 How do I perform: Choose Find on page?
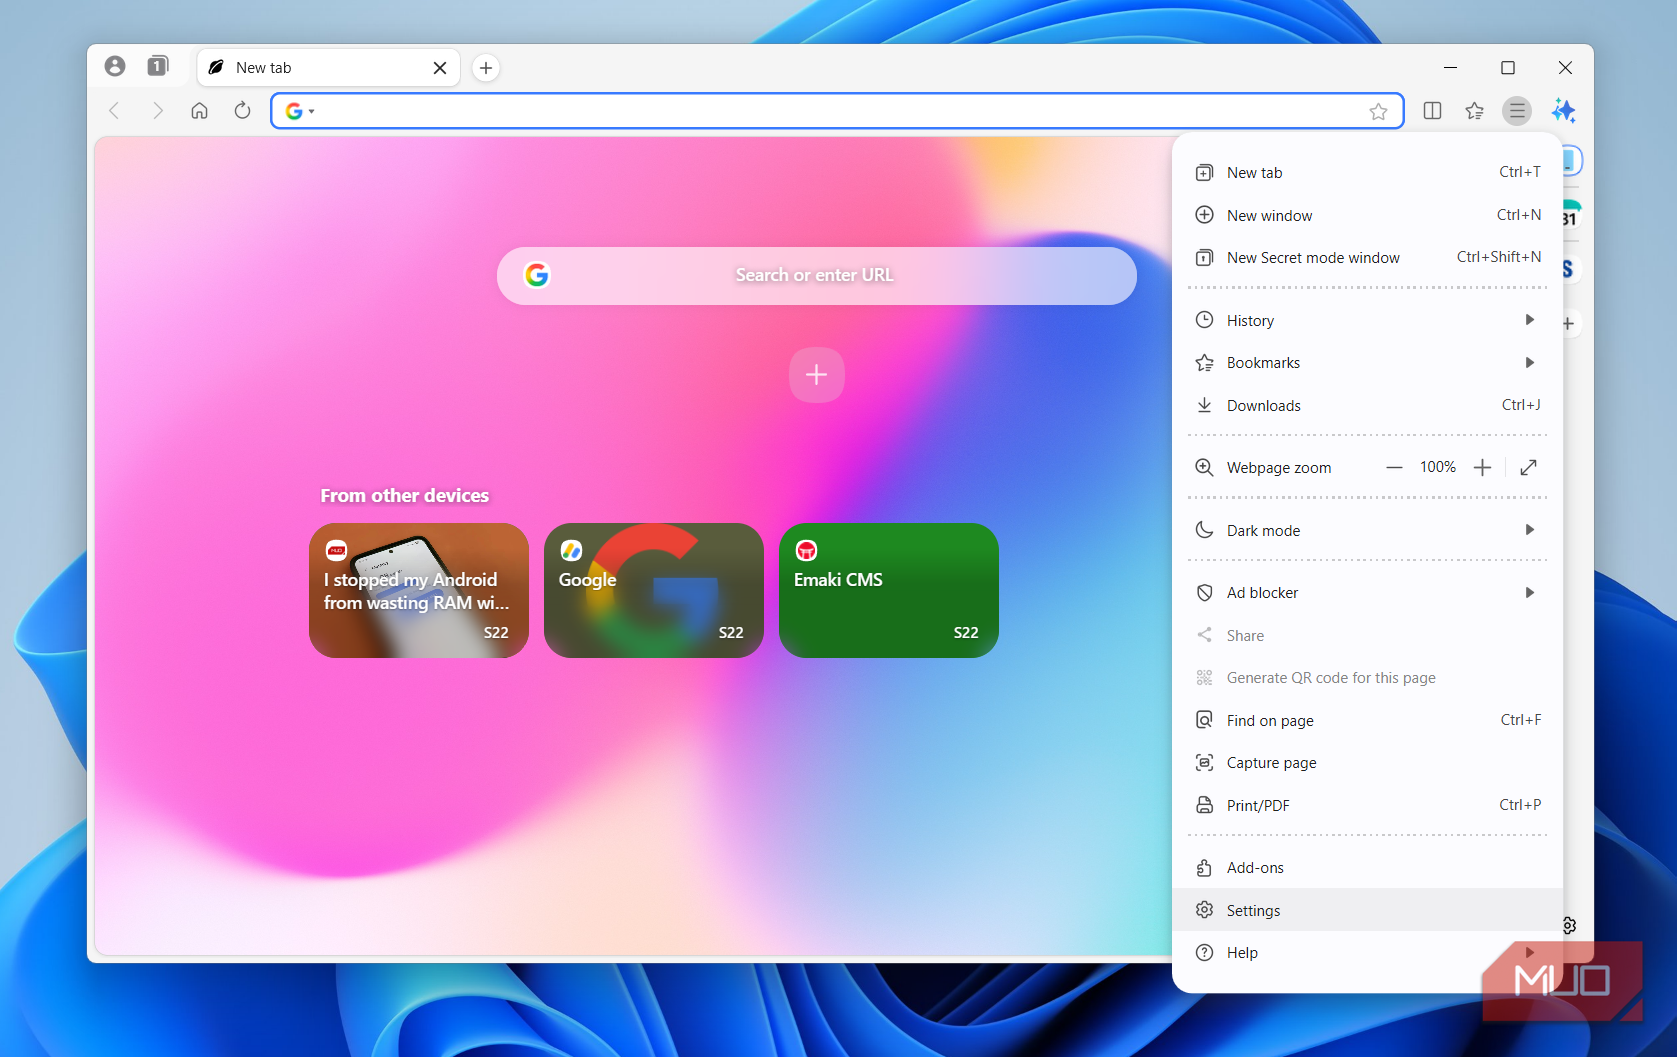tap(1367, 721)
